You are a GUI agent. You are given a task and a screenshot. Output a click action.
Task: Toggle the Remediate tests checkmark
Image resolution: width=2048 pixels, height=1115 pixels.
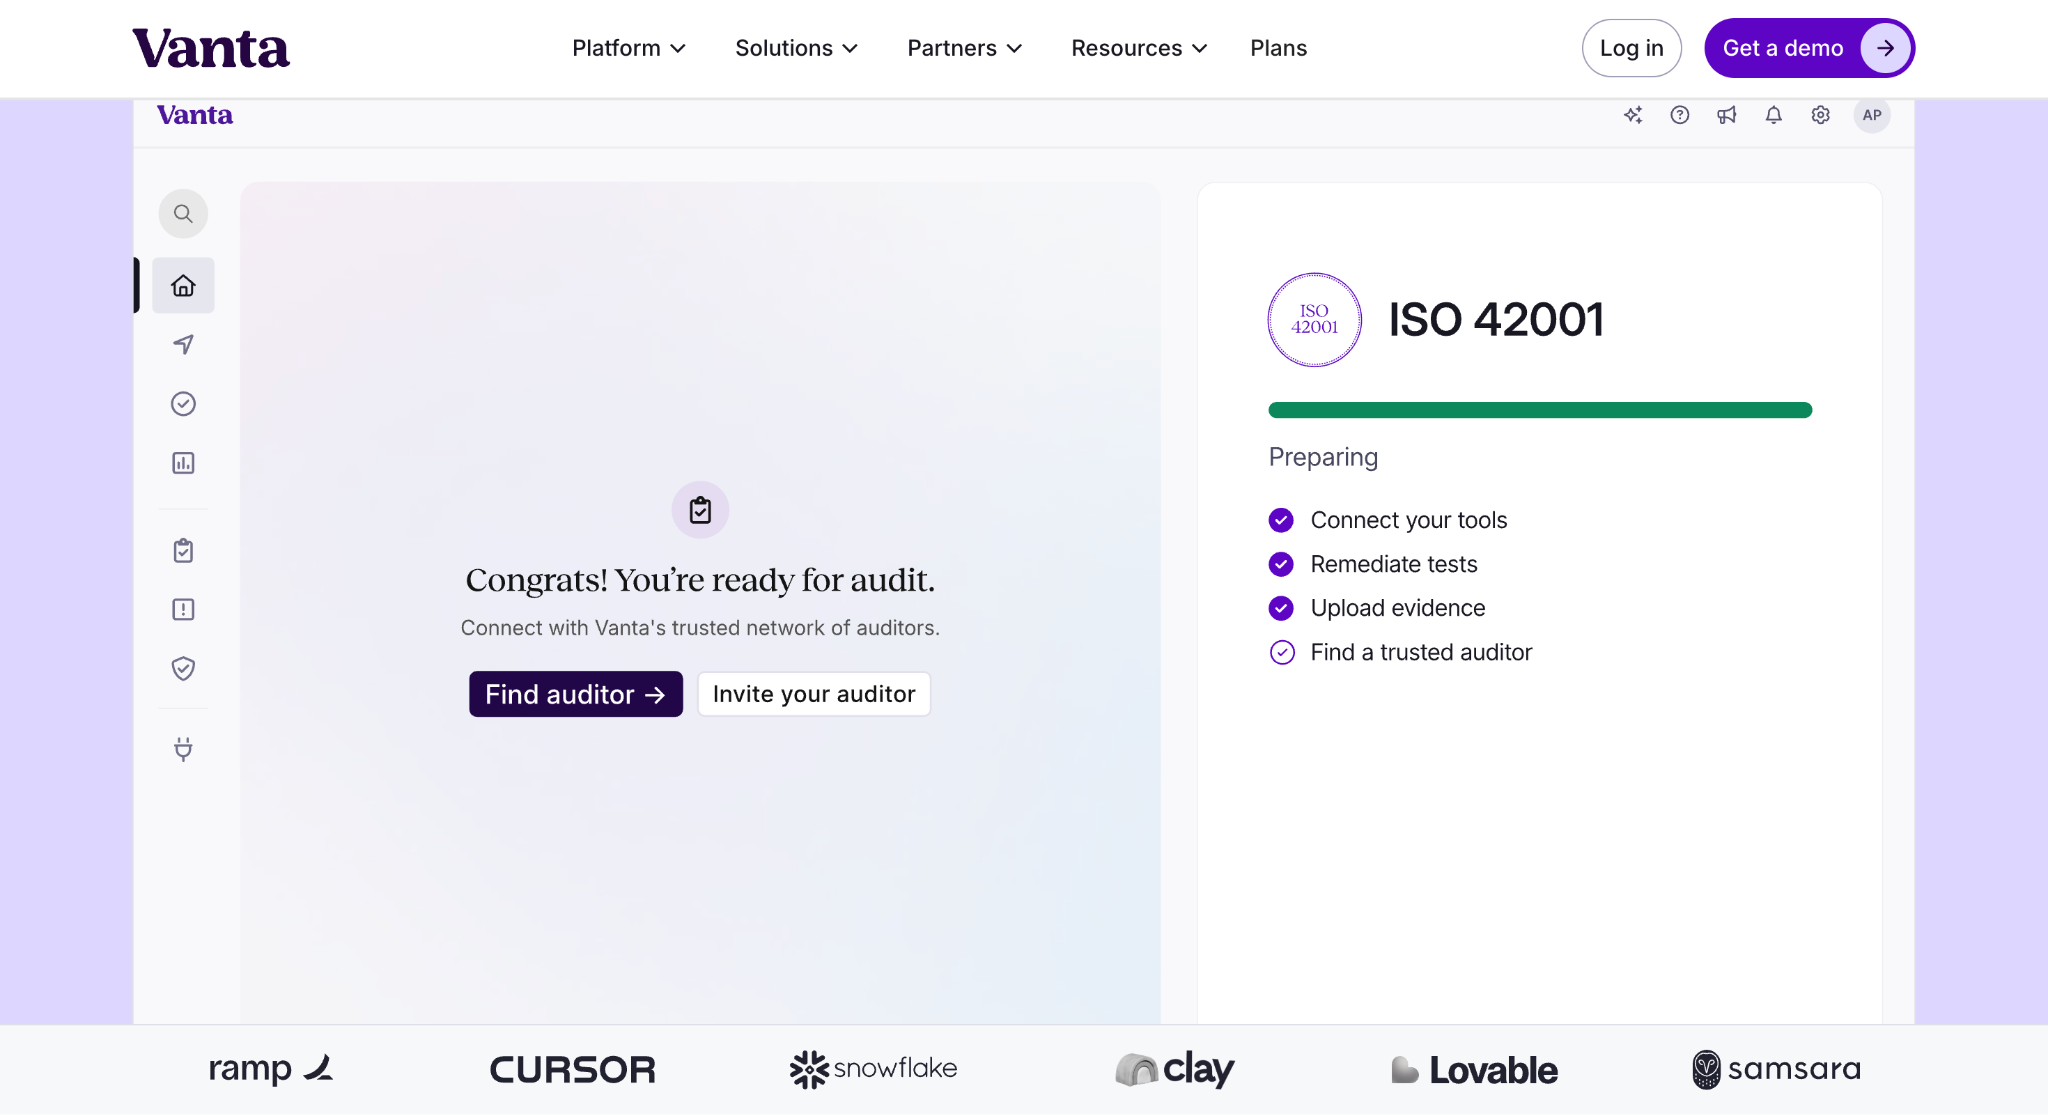pos(1281,564)
